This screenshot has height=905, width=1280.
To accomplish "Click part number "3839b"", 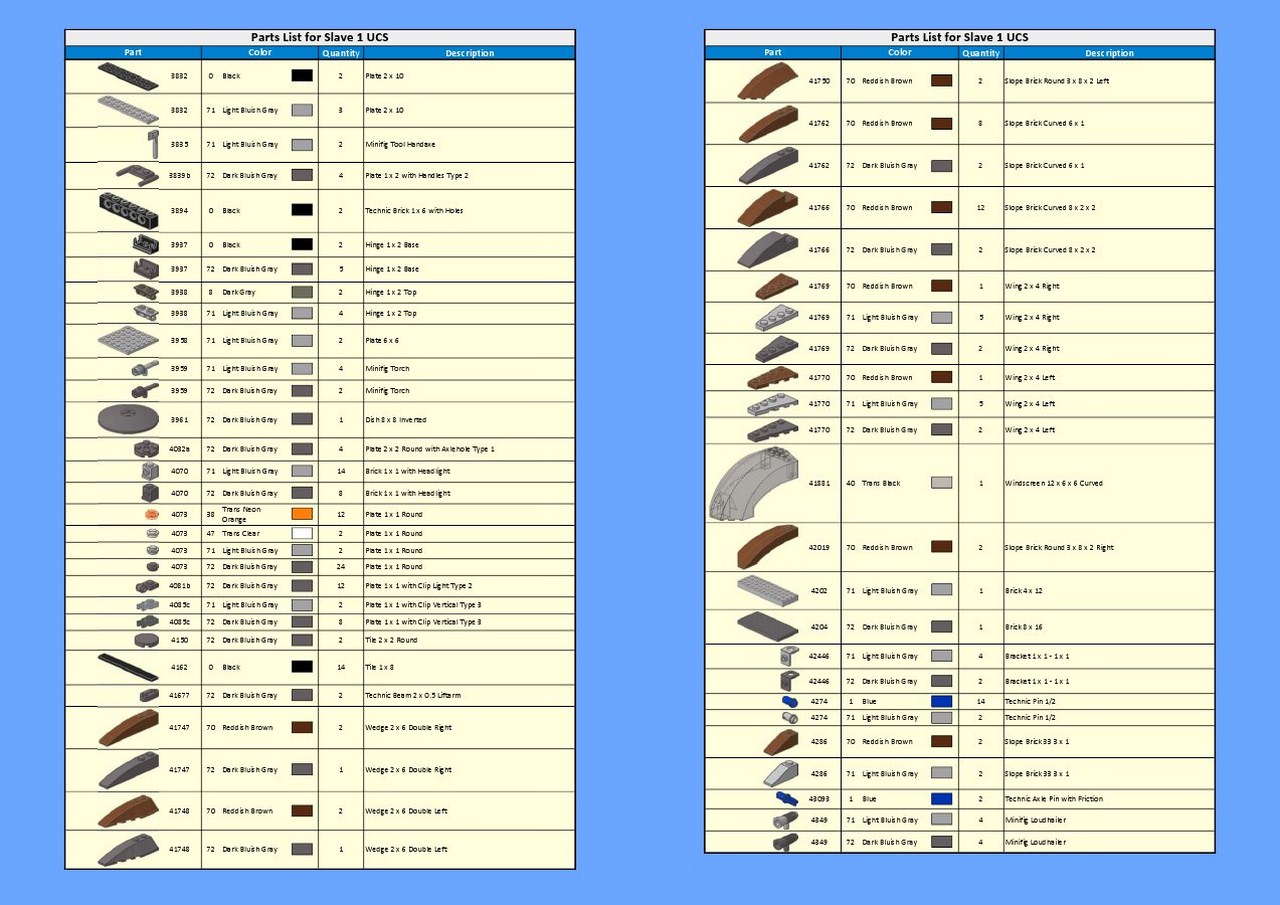I will (x=179, y=175).
